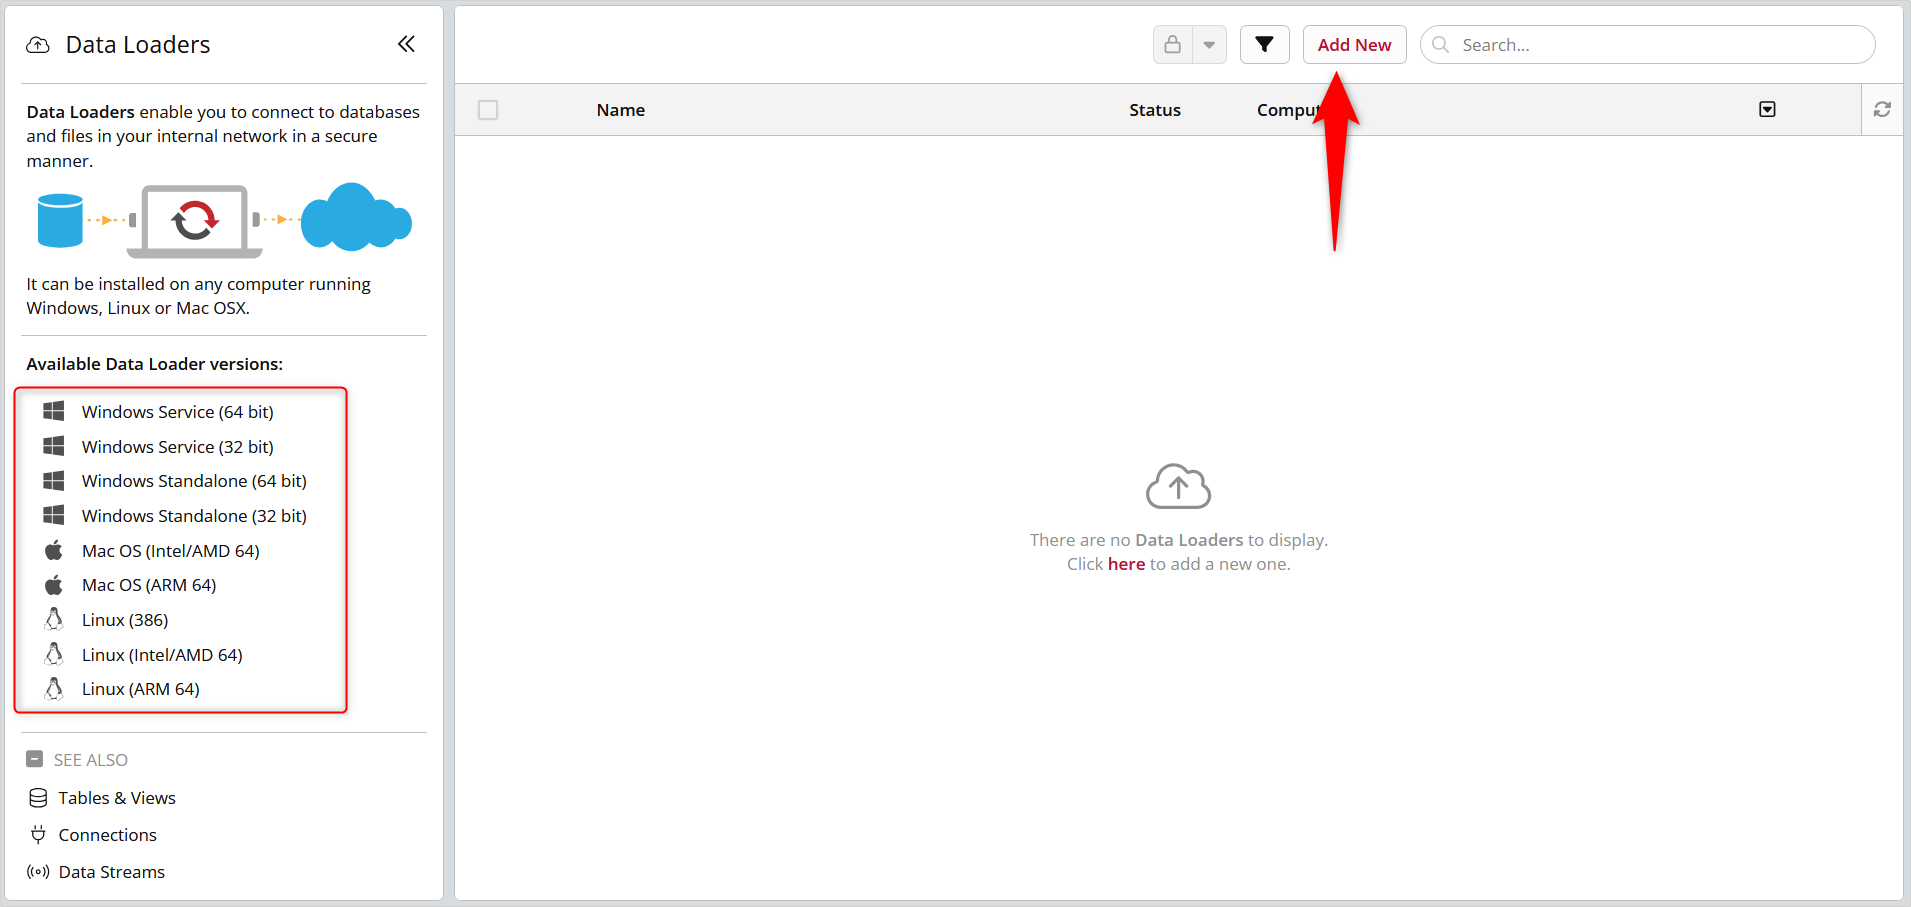The width and height of the screenshot is (1911, 907).
Task: Click the Add New button
Action: [1354, 45]
